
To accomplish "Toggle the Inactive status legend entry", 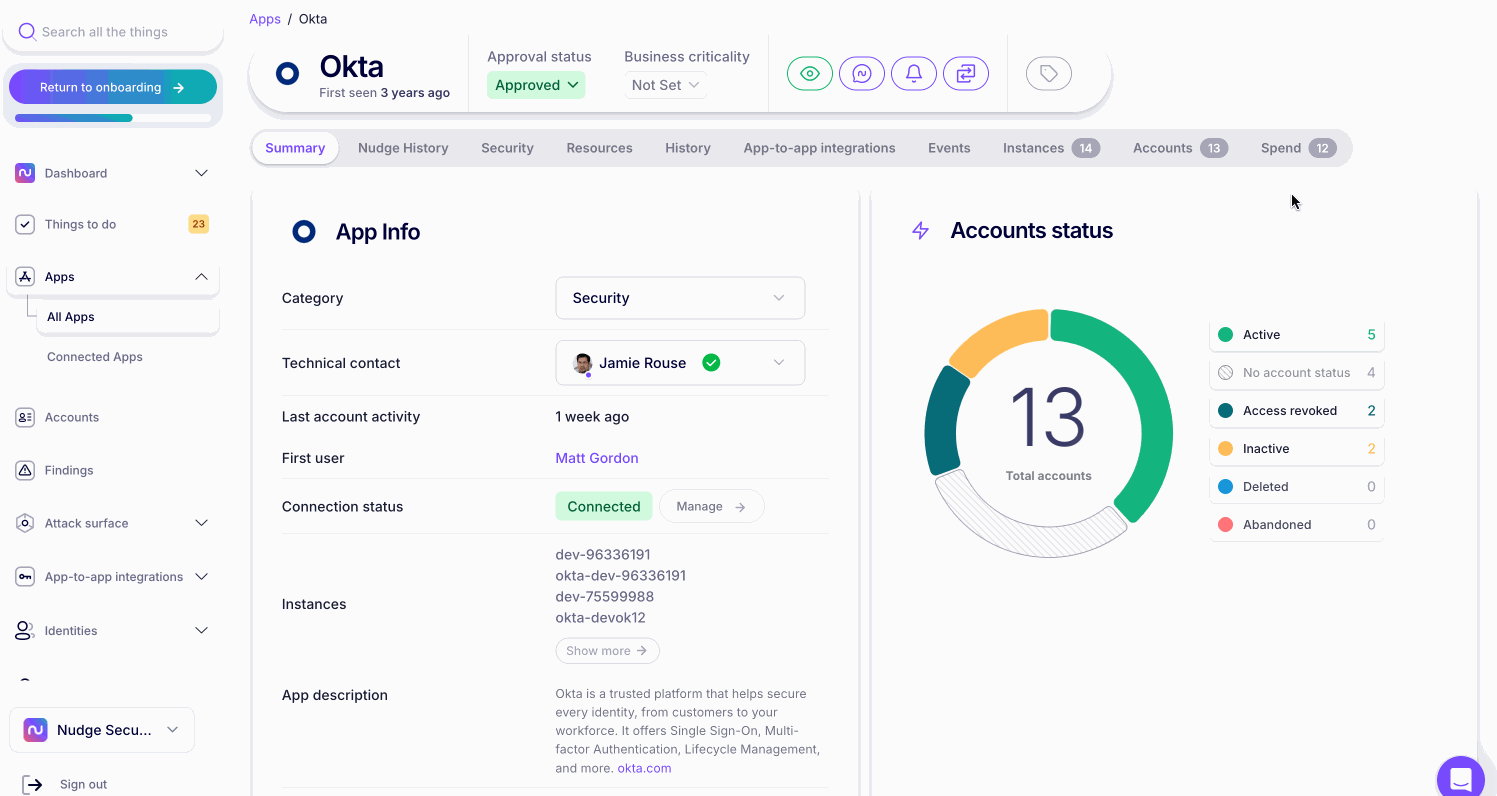I will (x=1296, y=449).
